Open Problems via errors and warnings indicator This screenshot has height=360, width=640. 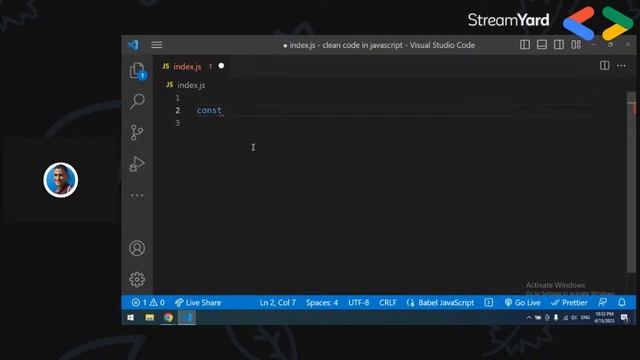pos(148,302)
